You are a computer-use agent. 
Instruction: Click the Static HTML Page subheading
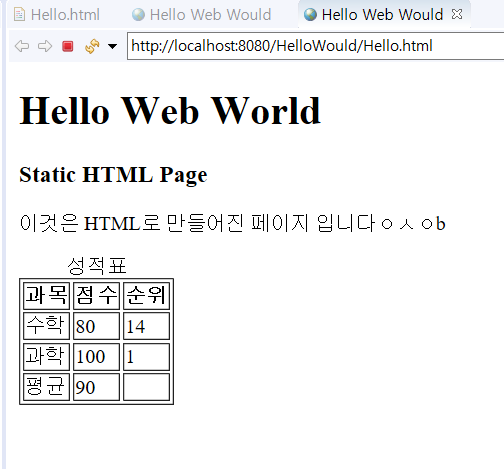point(113,175)
